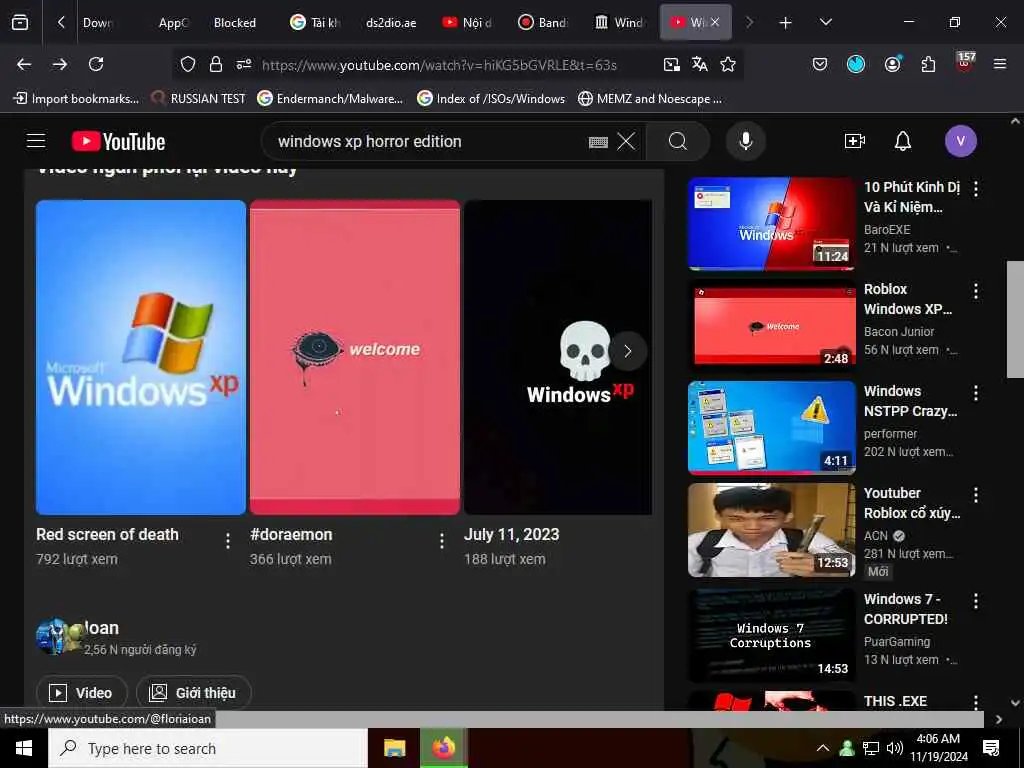Open the YouTube guide hamburger menu
The width and height of the screenshot is (1024, 768).
click(x=36, y=140)
